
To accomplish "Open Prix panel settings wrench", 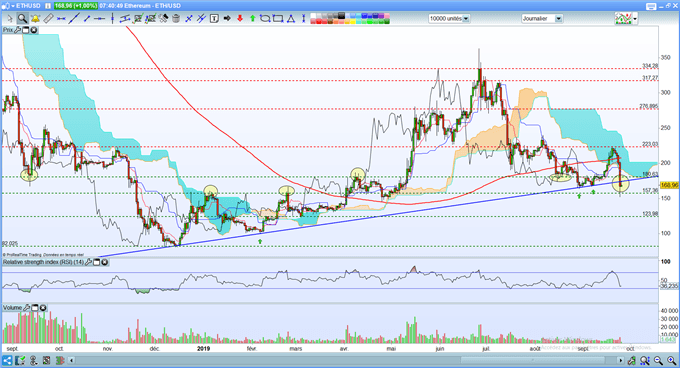I will (x=18, y=30).
